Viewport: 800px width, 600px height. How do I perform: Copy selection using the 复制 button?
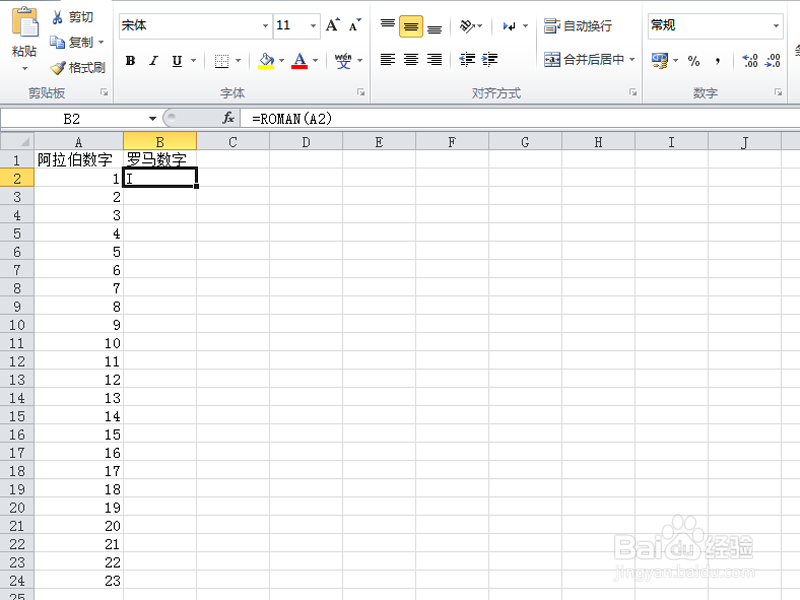coord(72,42)
